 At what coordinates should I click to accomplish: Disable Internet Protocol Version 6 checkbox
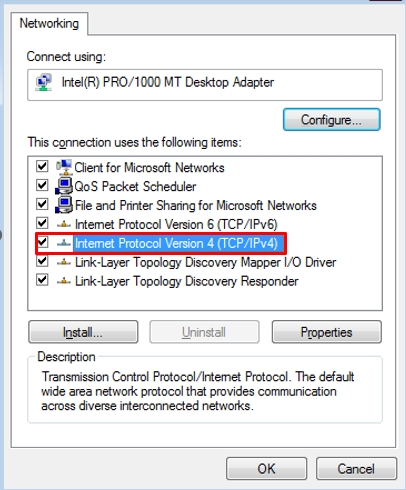point(42,223)
